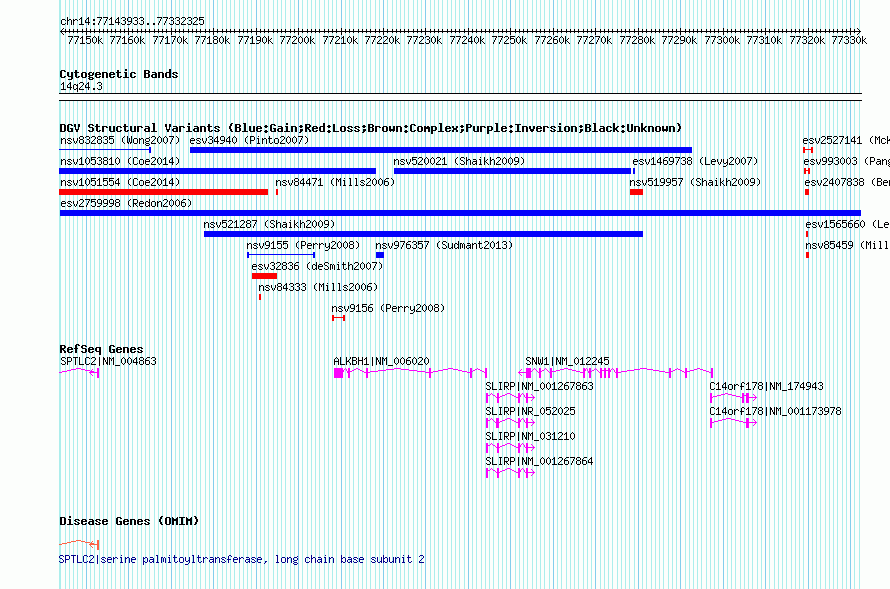Select the ALKBH1 gene model glyph
The image size is (890, 589).
pos(410,372)
